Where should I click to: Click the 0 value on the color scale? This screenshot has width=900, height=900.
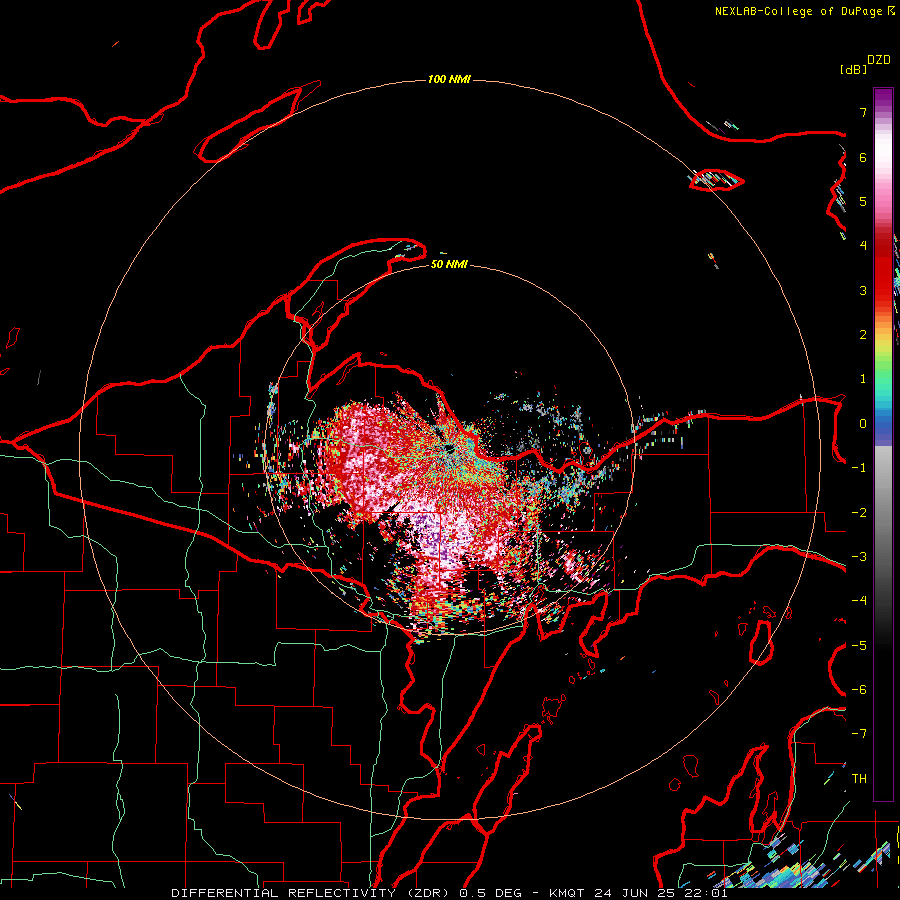click(x=863, y=424)
